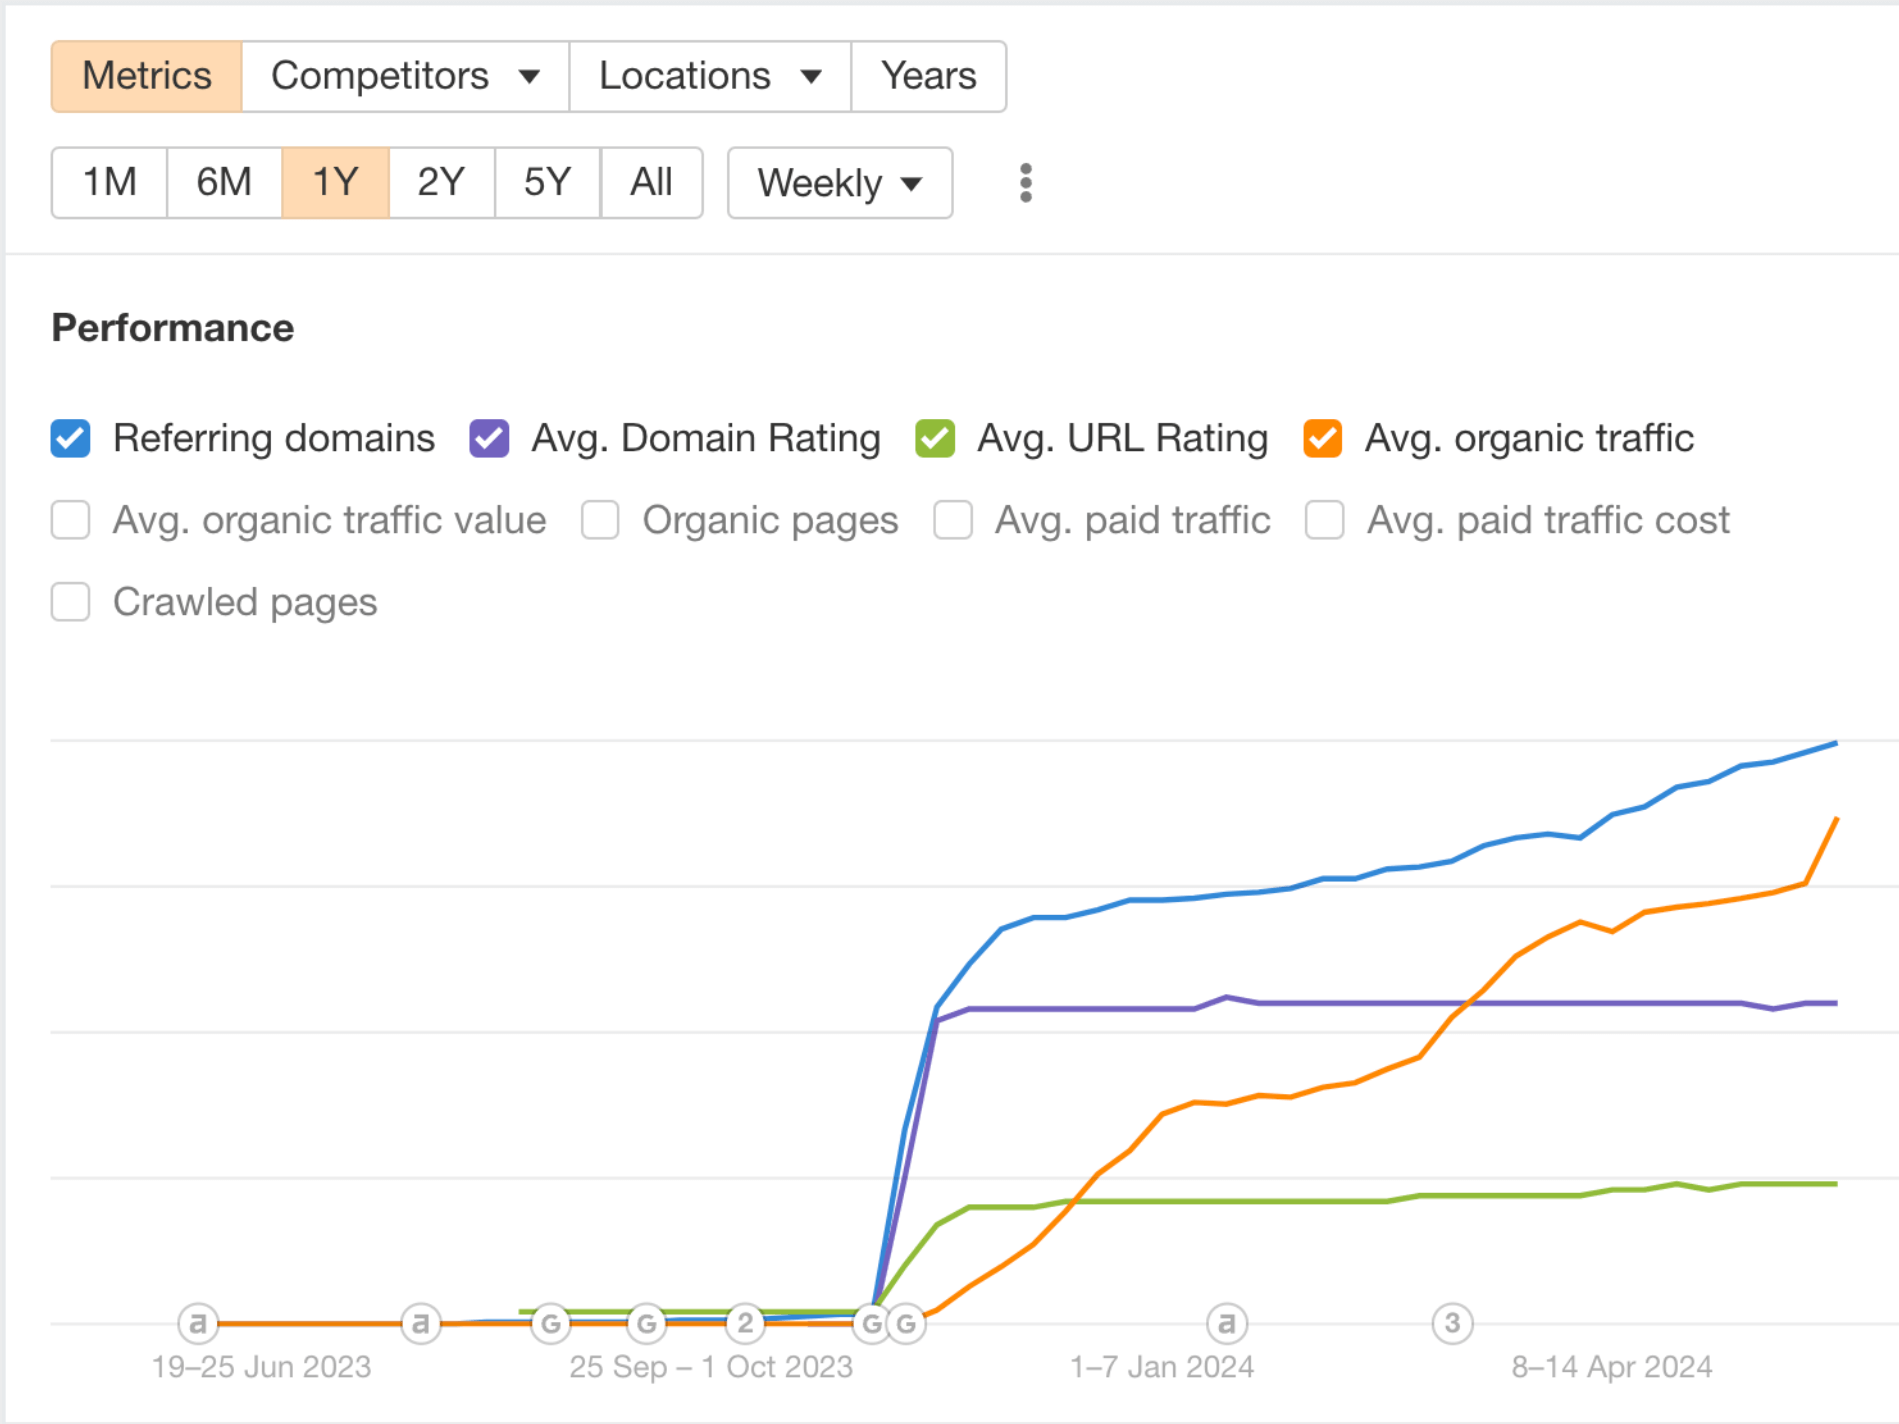Open the three-dot more options menu
1899x1424 pixels.
coord(1025,183)
